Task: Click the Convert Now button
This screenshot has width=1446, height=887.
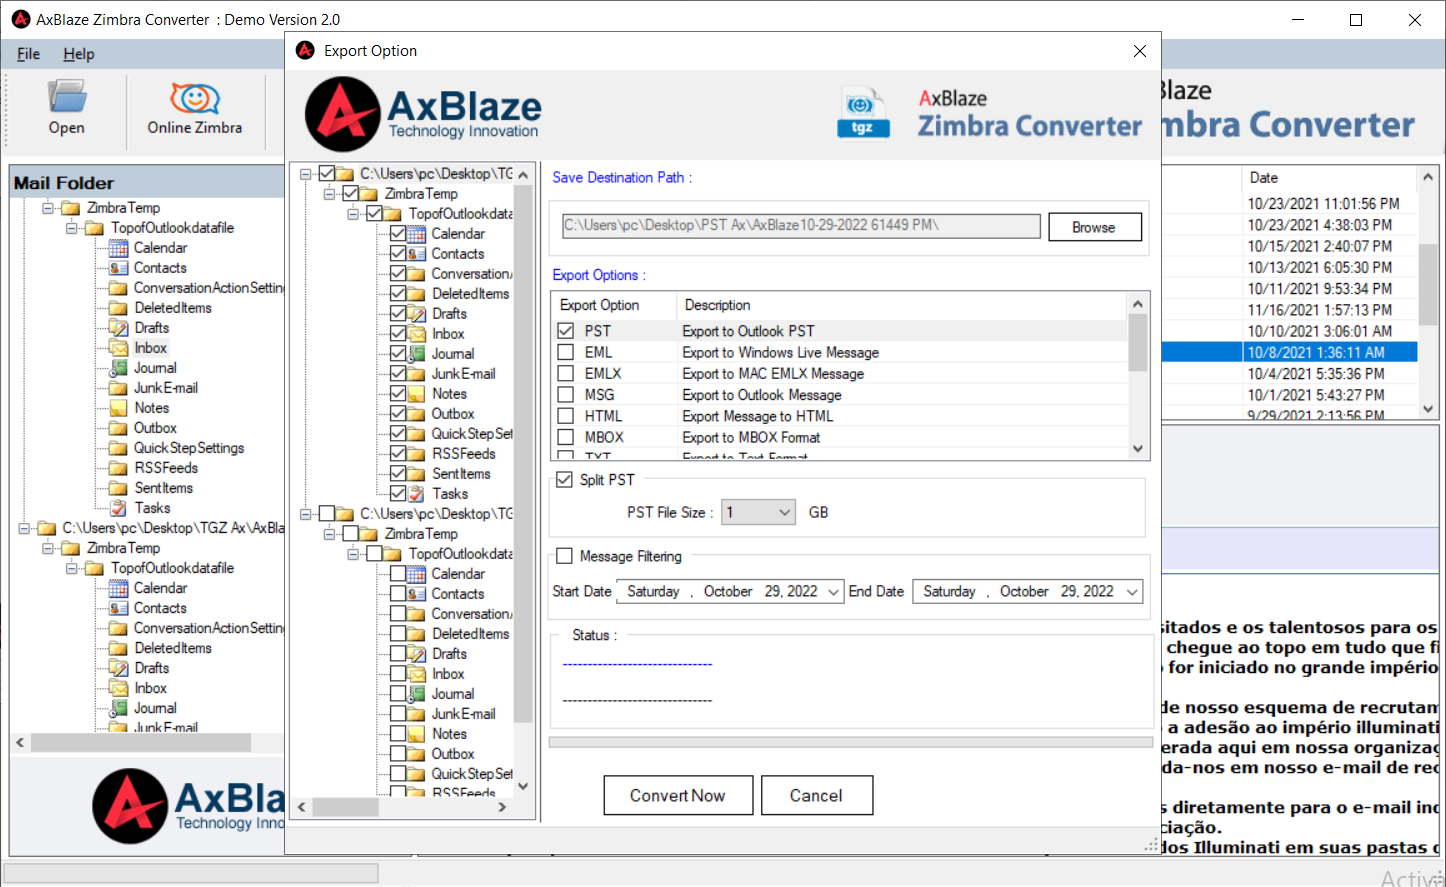Action: point(678,796)
